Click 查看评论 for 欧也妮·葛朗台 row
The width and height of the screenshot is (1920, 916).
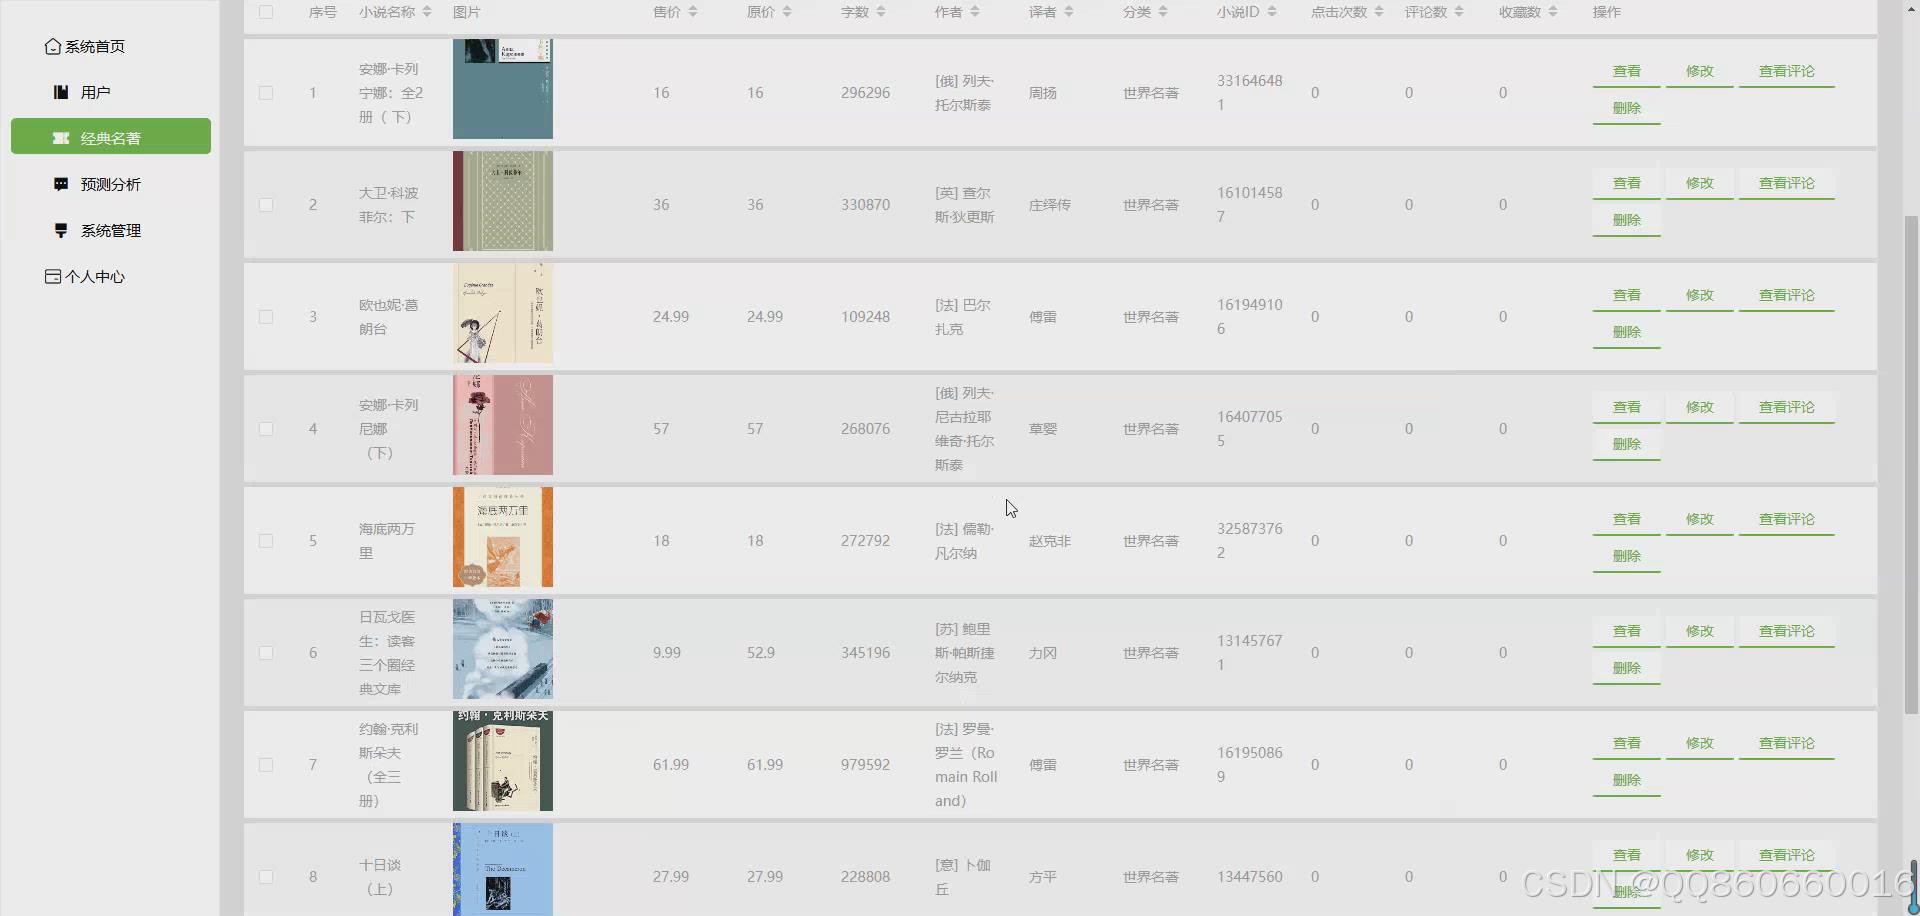coord(1787,295)
